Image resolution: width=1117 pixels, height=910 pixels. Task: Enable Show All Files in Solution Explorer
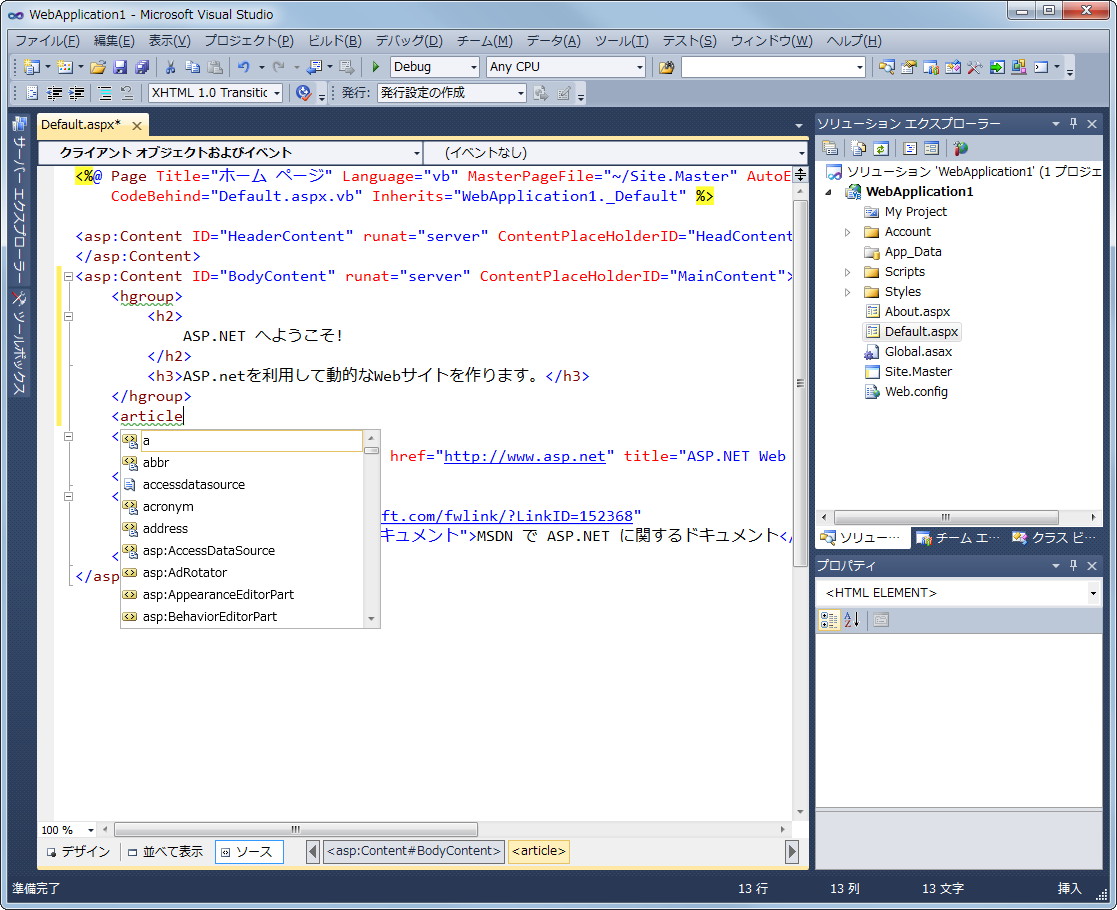click(858, 146)
